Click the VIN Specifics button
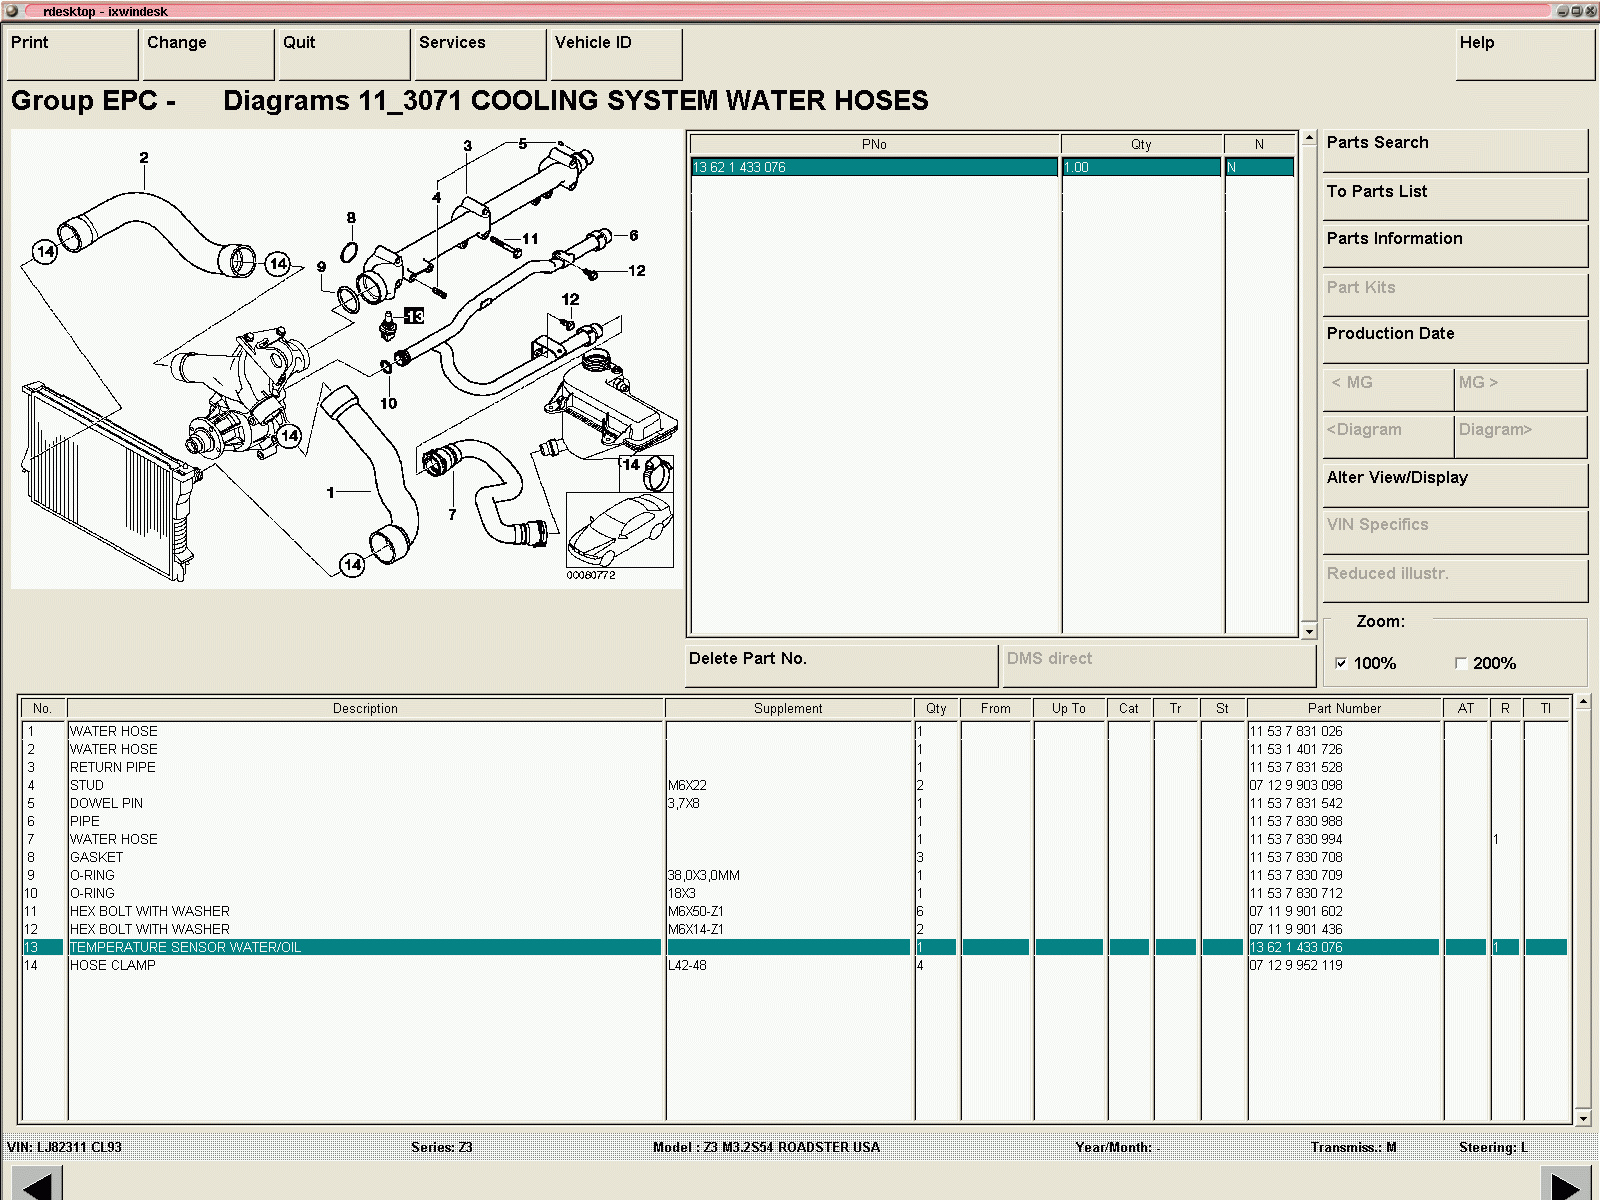The image size is (1600, 1200). click(1455, 532)
